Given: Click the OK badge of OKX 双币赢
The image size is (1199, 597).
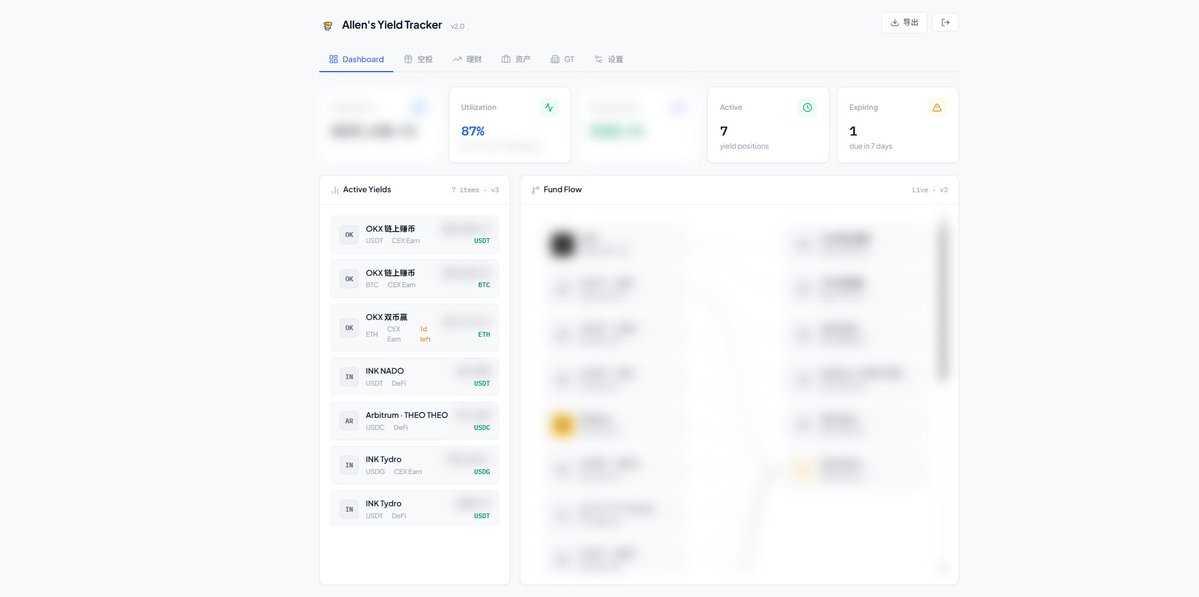Looking at the screenshot, I should point(349,328).
